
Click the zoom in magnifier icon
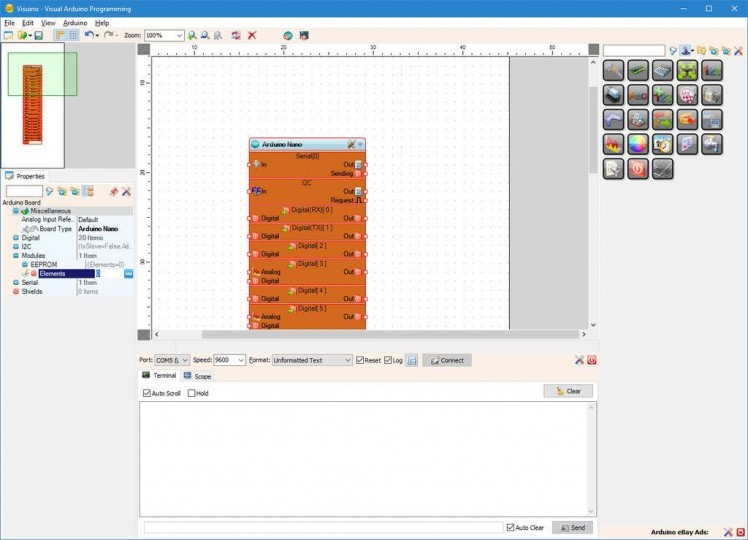tap(193, 35)
